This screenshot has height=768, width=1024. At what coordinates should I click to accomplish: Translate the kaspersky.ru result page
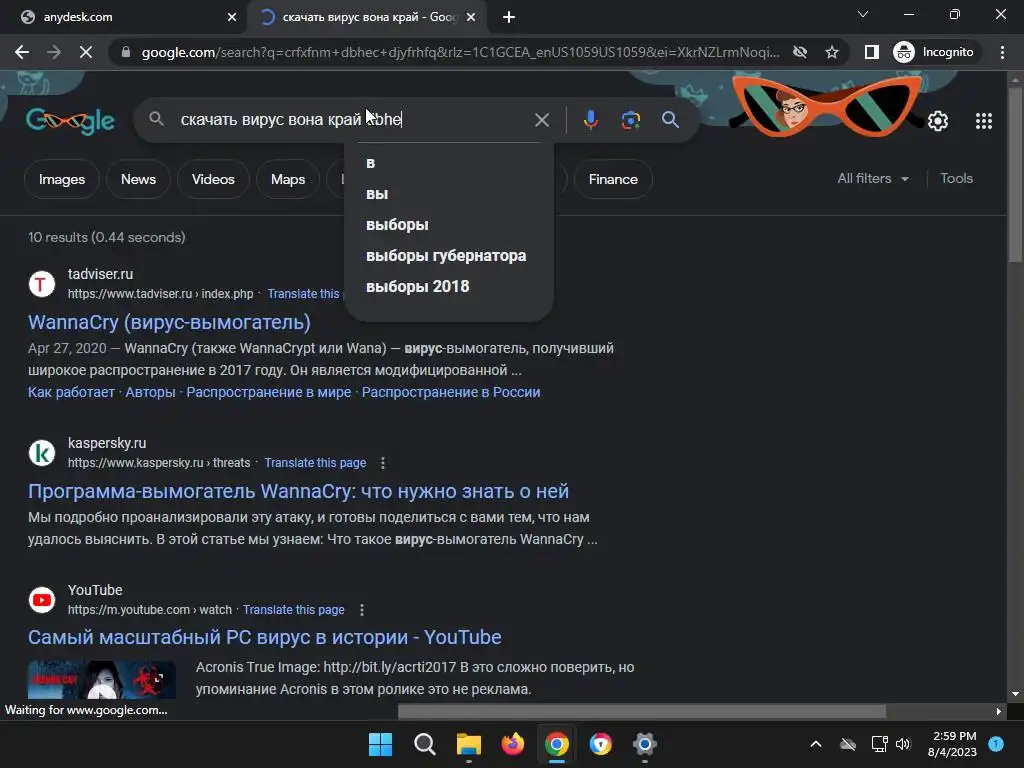pos(315,462)
